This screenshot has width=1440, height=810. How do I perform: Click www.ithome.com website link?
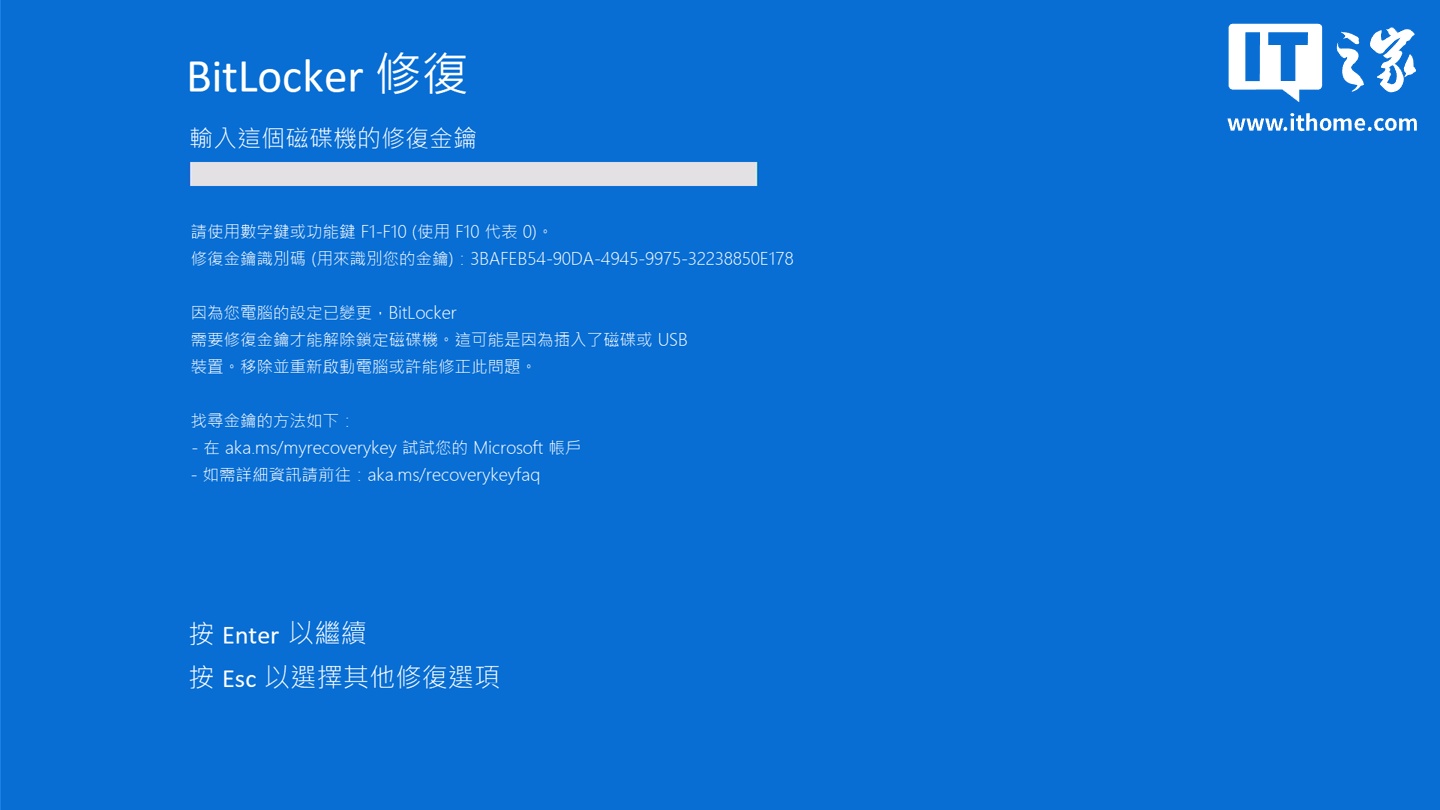click(1322, 124)
